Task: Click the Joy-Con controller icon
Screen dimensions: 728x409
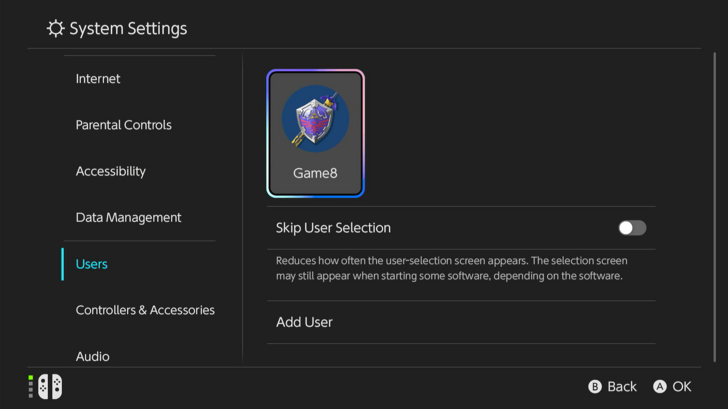Action: coord(49,386)
